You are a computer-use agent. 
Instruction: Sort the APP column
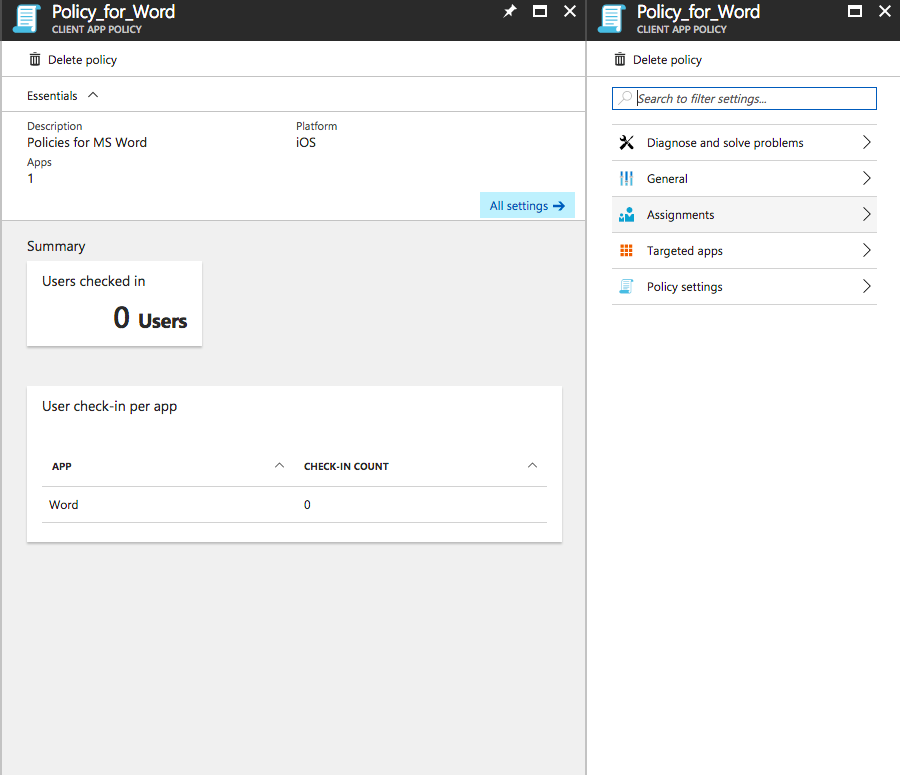click(x=278, y=465)
